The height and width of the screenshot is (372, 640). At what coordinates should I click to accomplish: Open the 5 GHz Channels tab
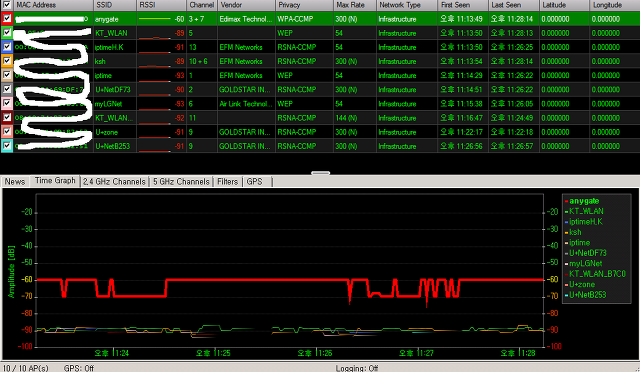pyautogui.click(x=181, y=181)
